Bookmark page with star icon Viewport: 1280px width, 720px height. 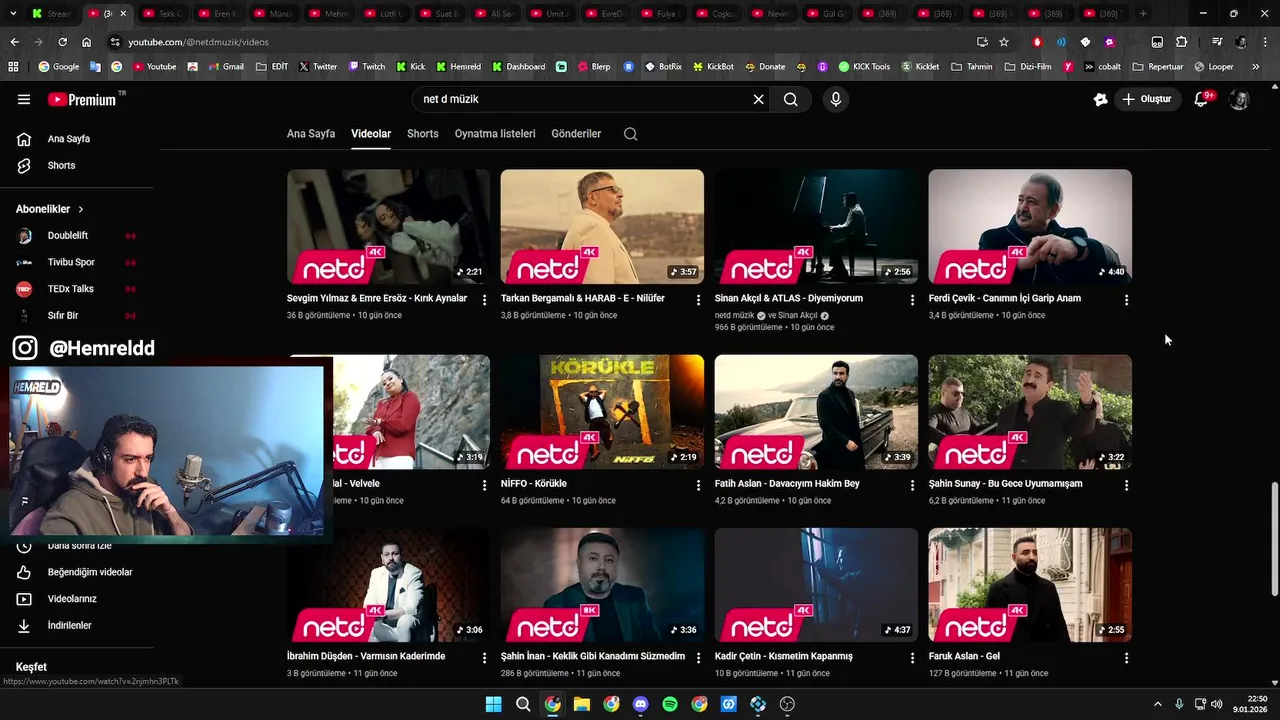[x=1004, y=42]
